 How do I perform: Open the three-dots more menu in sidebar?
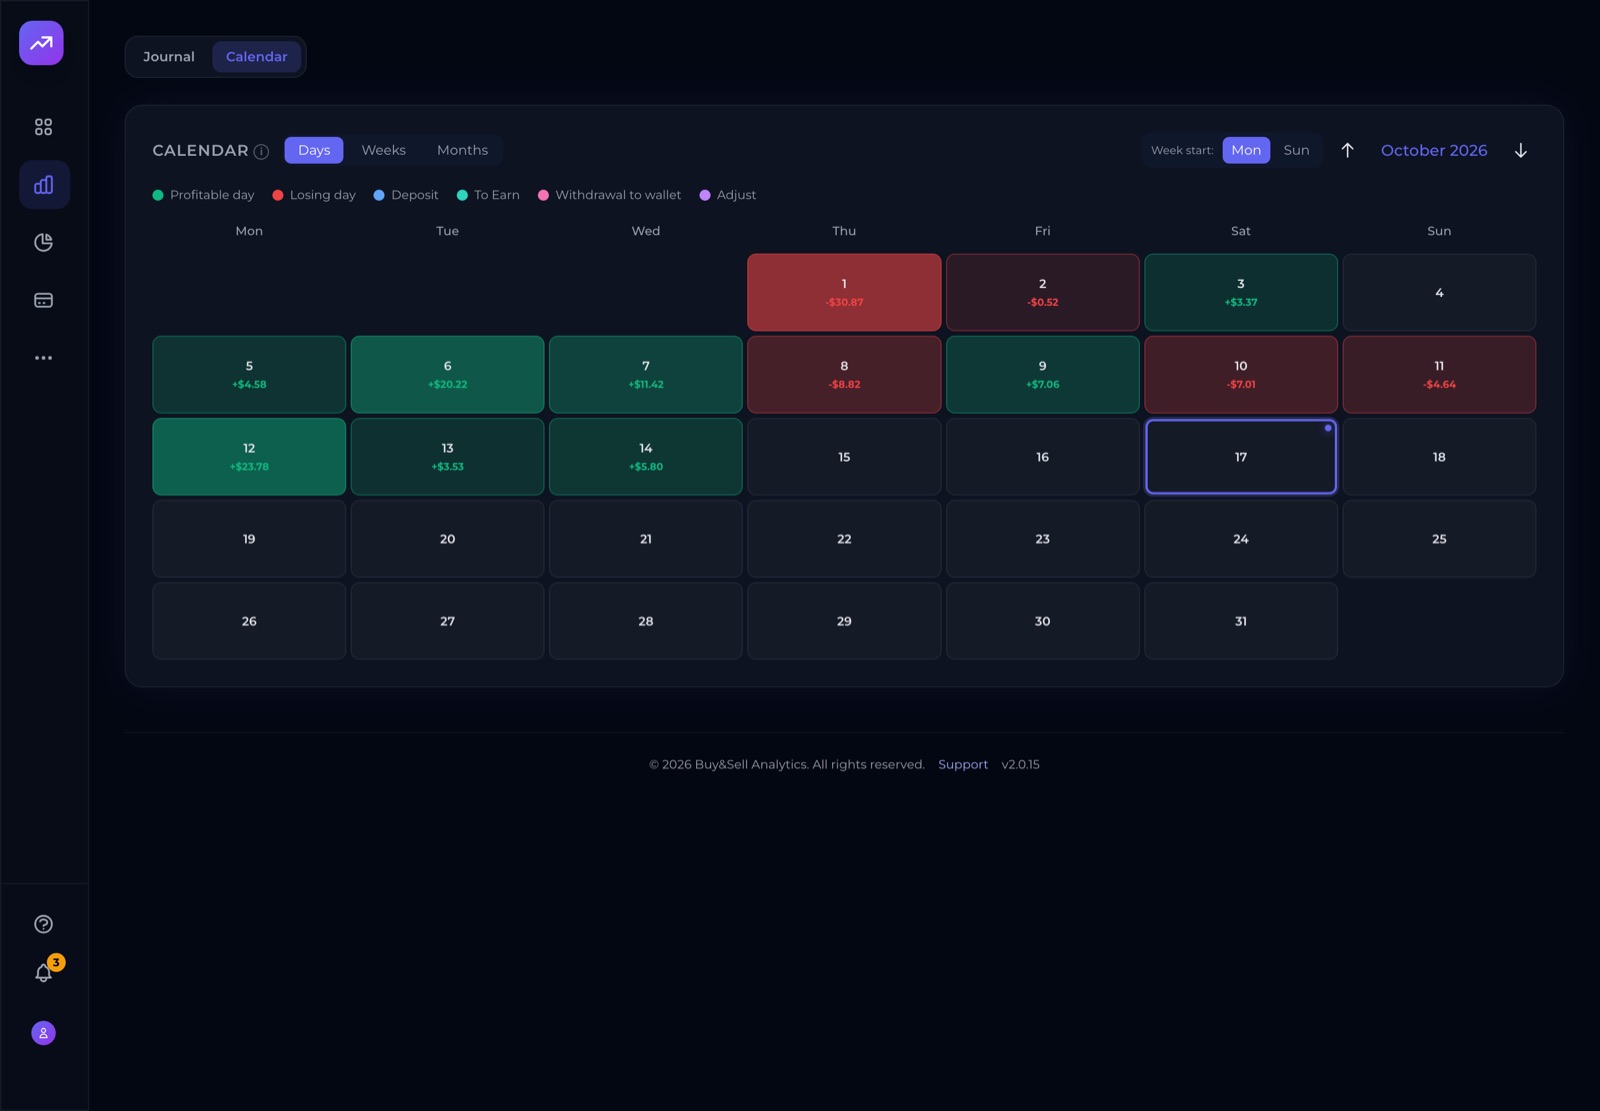tap(43, 358)
